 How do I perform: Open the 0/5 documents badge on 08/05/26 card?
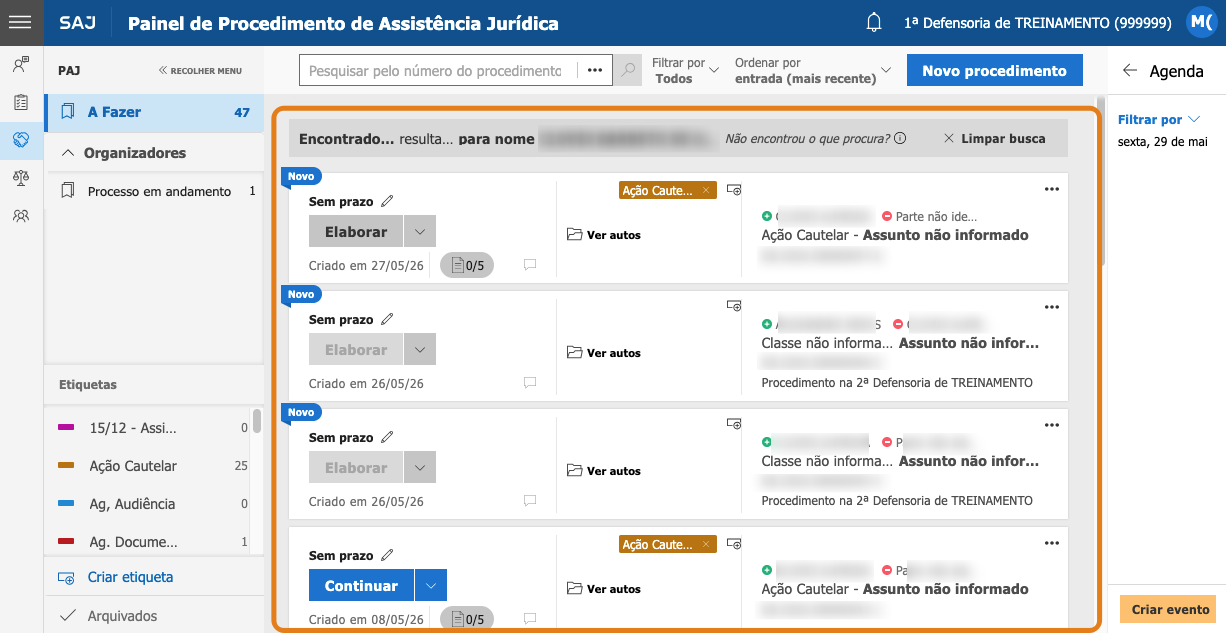467,619
